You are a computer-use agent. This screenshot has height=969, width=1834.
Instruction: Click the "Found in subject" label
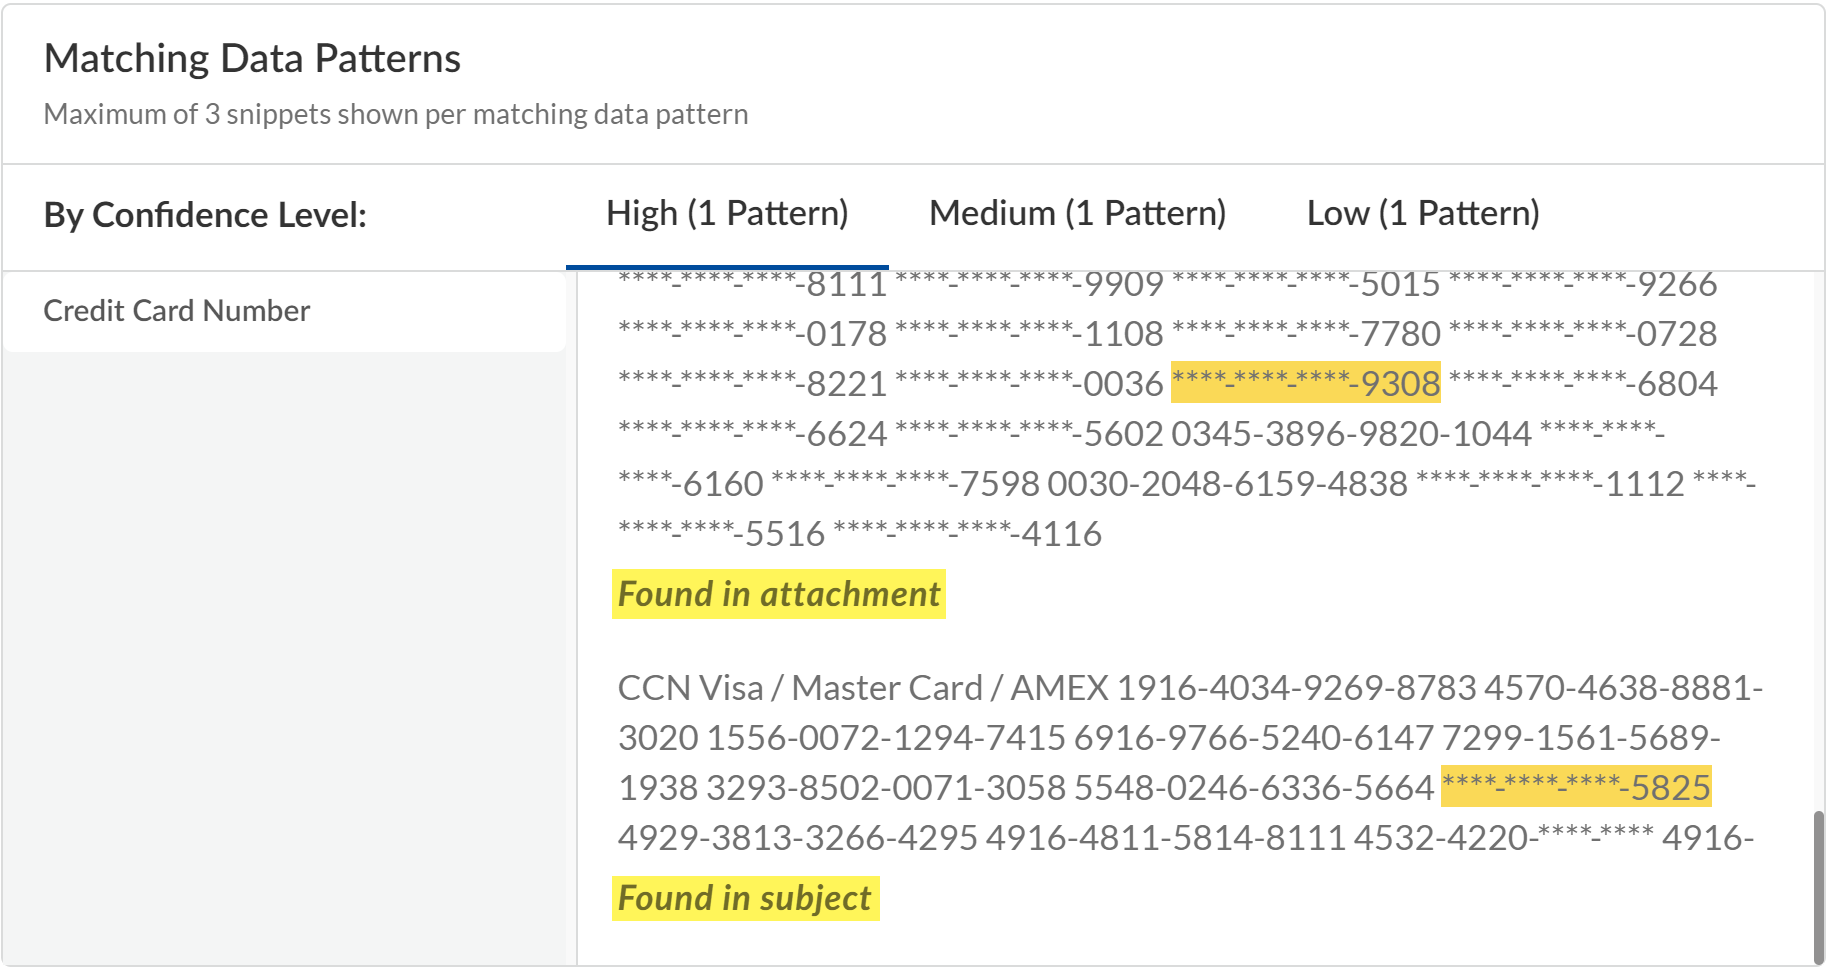[745, 898]
